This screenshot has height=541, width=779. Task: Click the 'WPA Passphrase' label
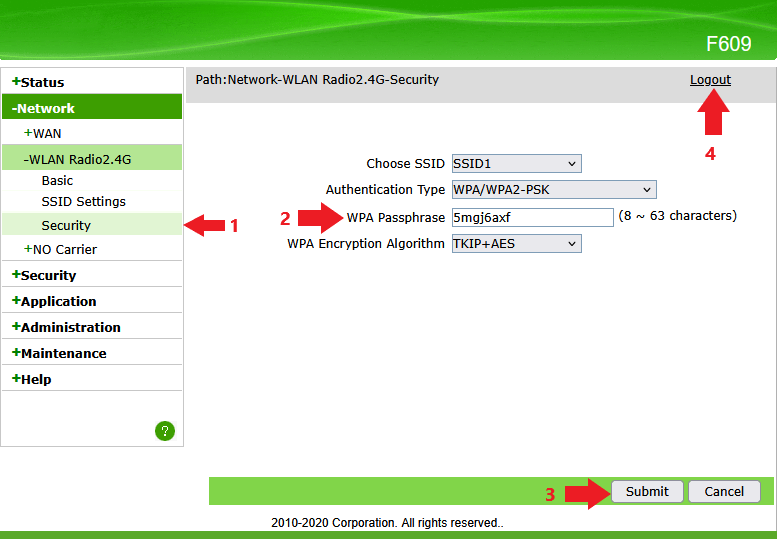coord(395,218)
